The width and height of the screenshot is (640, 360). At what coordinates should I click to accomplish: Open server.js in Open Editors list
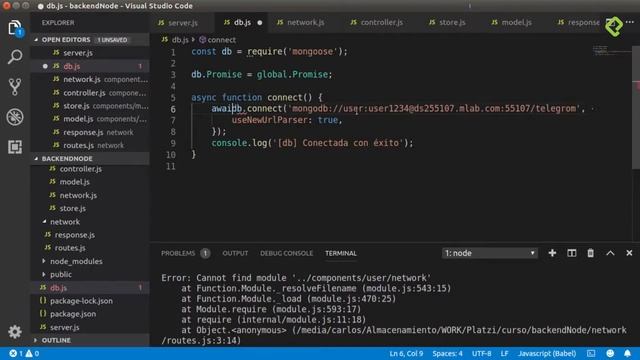[x=90, y=53]
